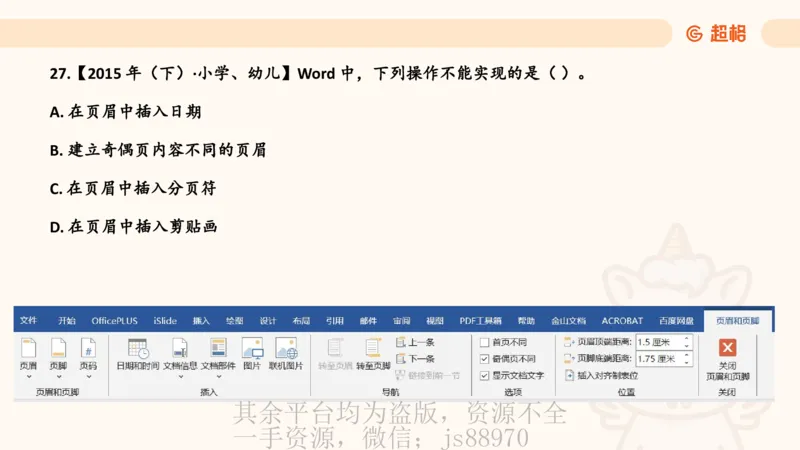Switch to the 引用 references tab
The image size is (800, 450).
[x=335, y=320]
